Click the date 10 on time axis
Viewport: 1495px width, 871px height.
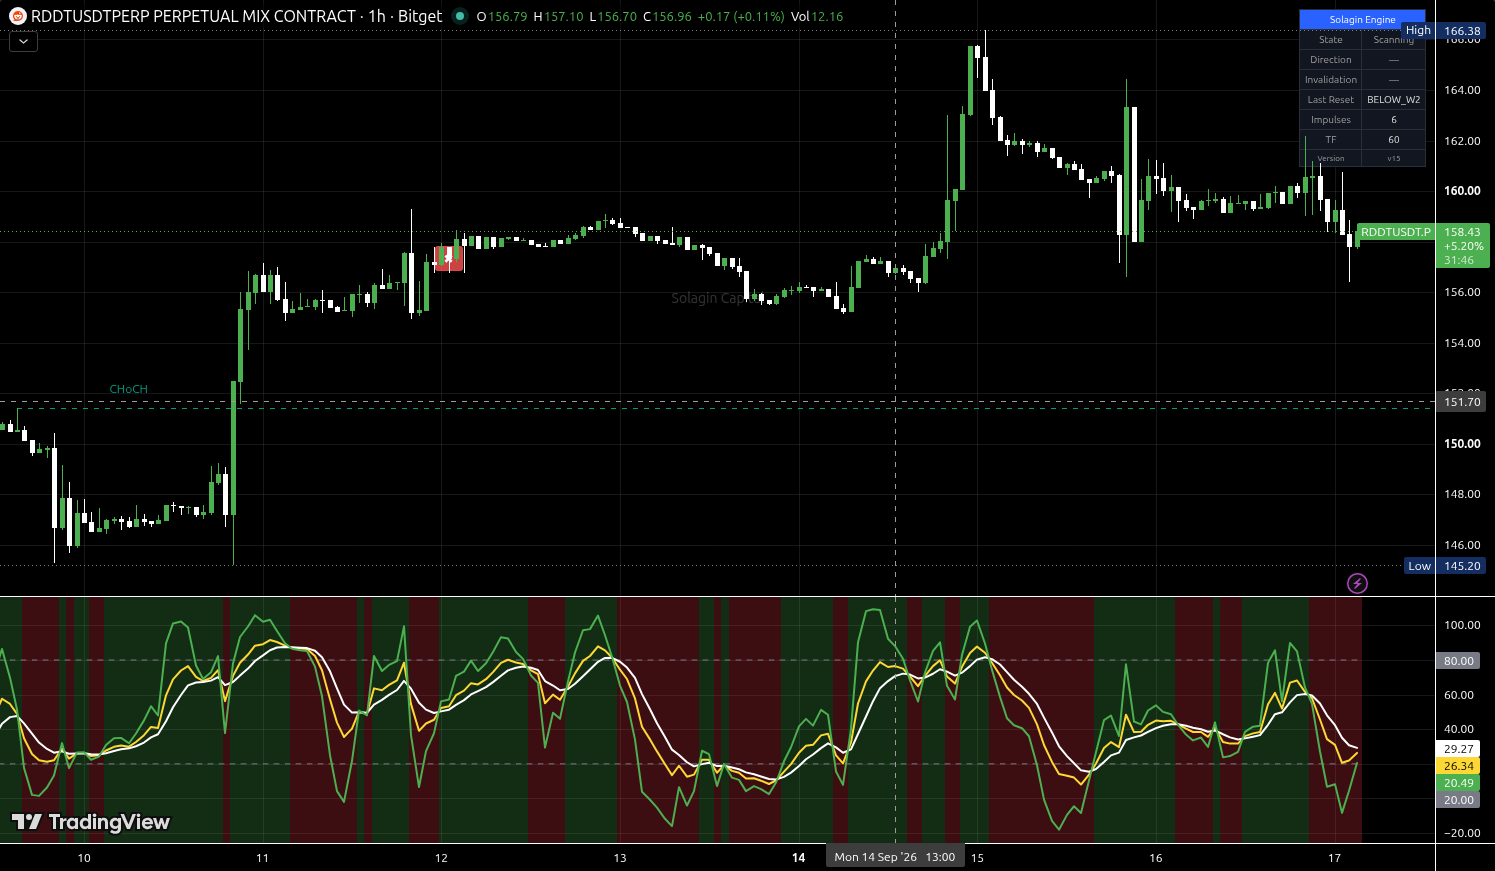point(84,858)
